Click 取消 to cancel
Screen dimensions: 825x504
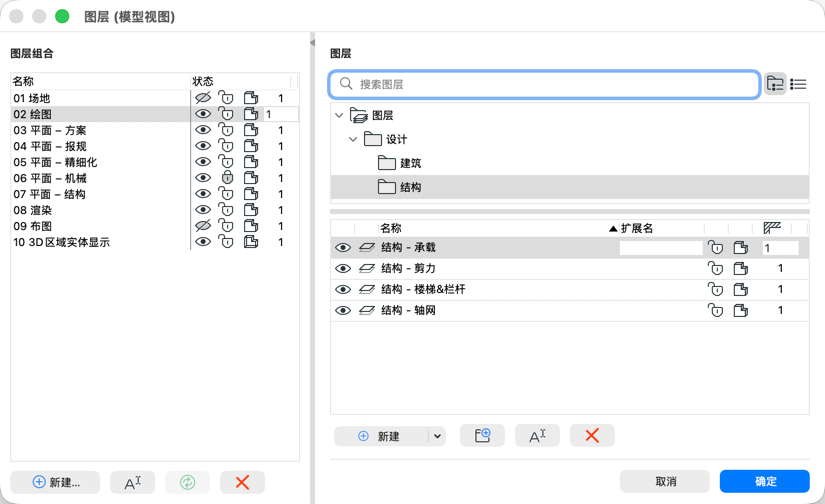click(665, 481)
